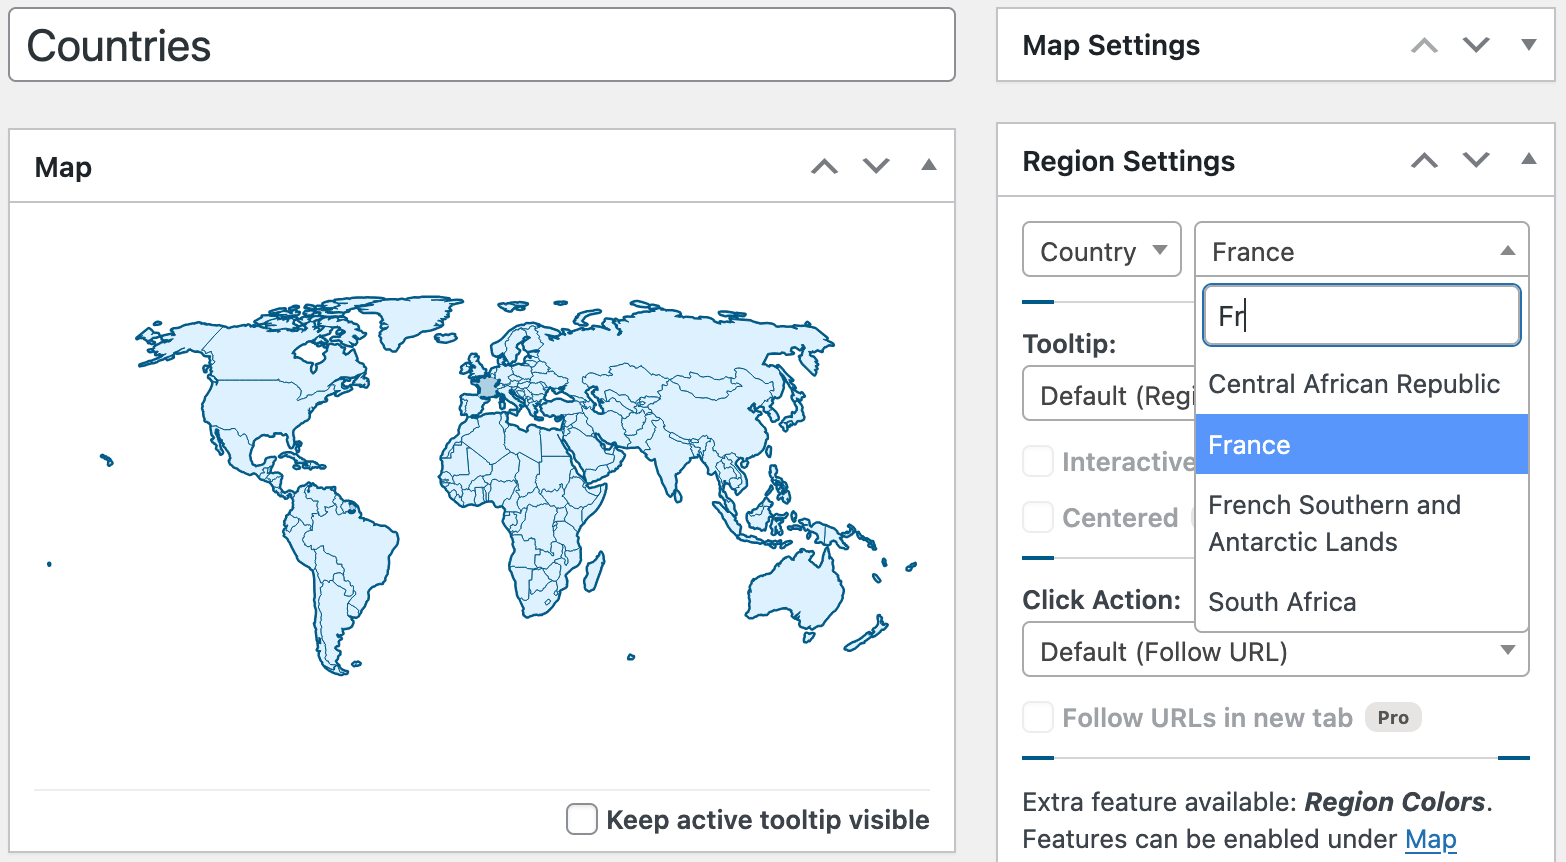The image size is (1566, 862).
Task: Toggle the Interactive checkbox
Action: tap(1038, 462)
